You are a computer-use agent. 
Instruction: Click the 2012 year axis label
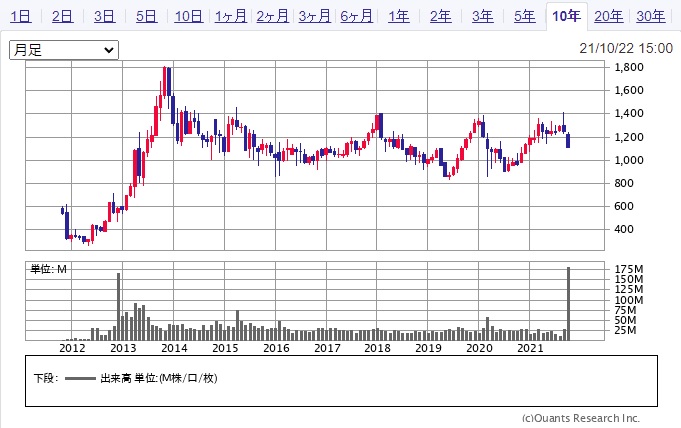tap(72, 348)
